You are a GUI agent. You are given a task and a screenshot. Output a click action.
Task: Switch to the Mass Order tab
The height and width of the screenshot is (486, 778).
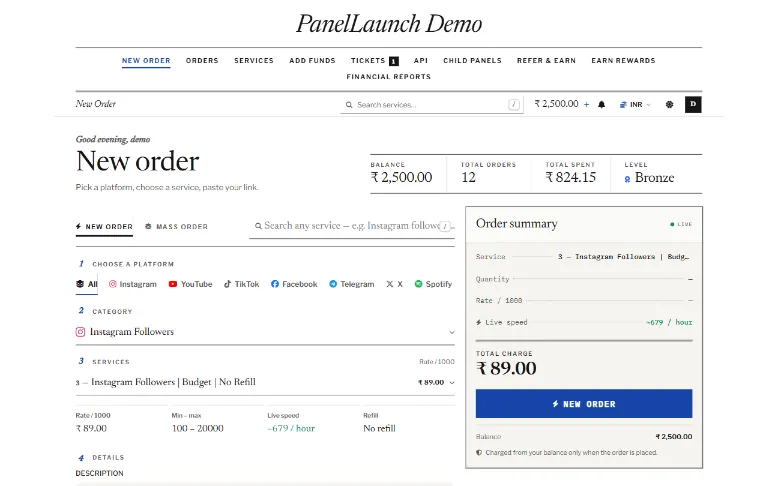point(176,226)
